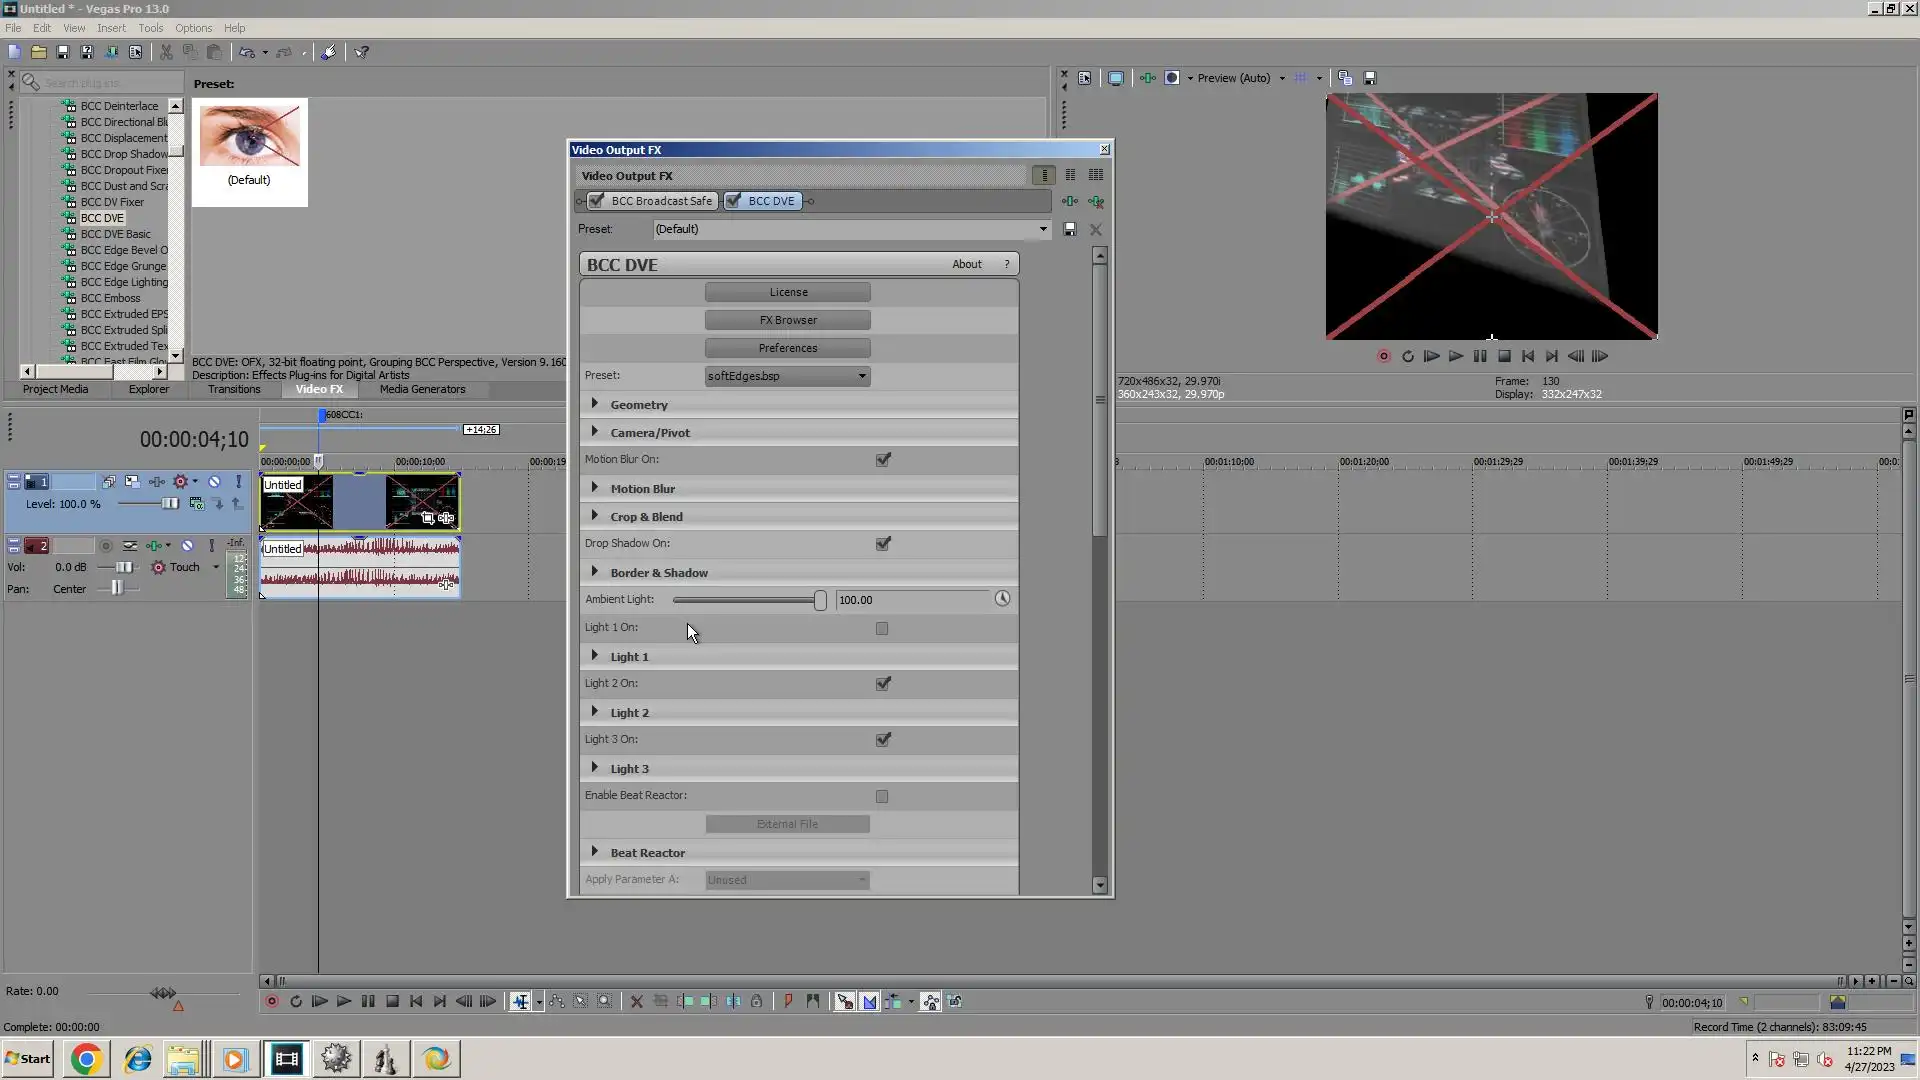Click the Lock Event icon in the bottom toolbar
The width and height of the screenshot is (1920, 1080).
click(x=757, y=1002)
